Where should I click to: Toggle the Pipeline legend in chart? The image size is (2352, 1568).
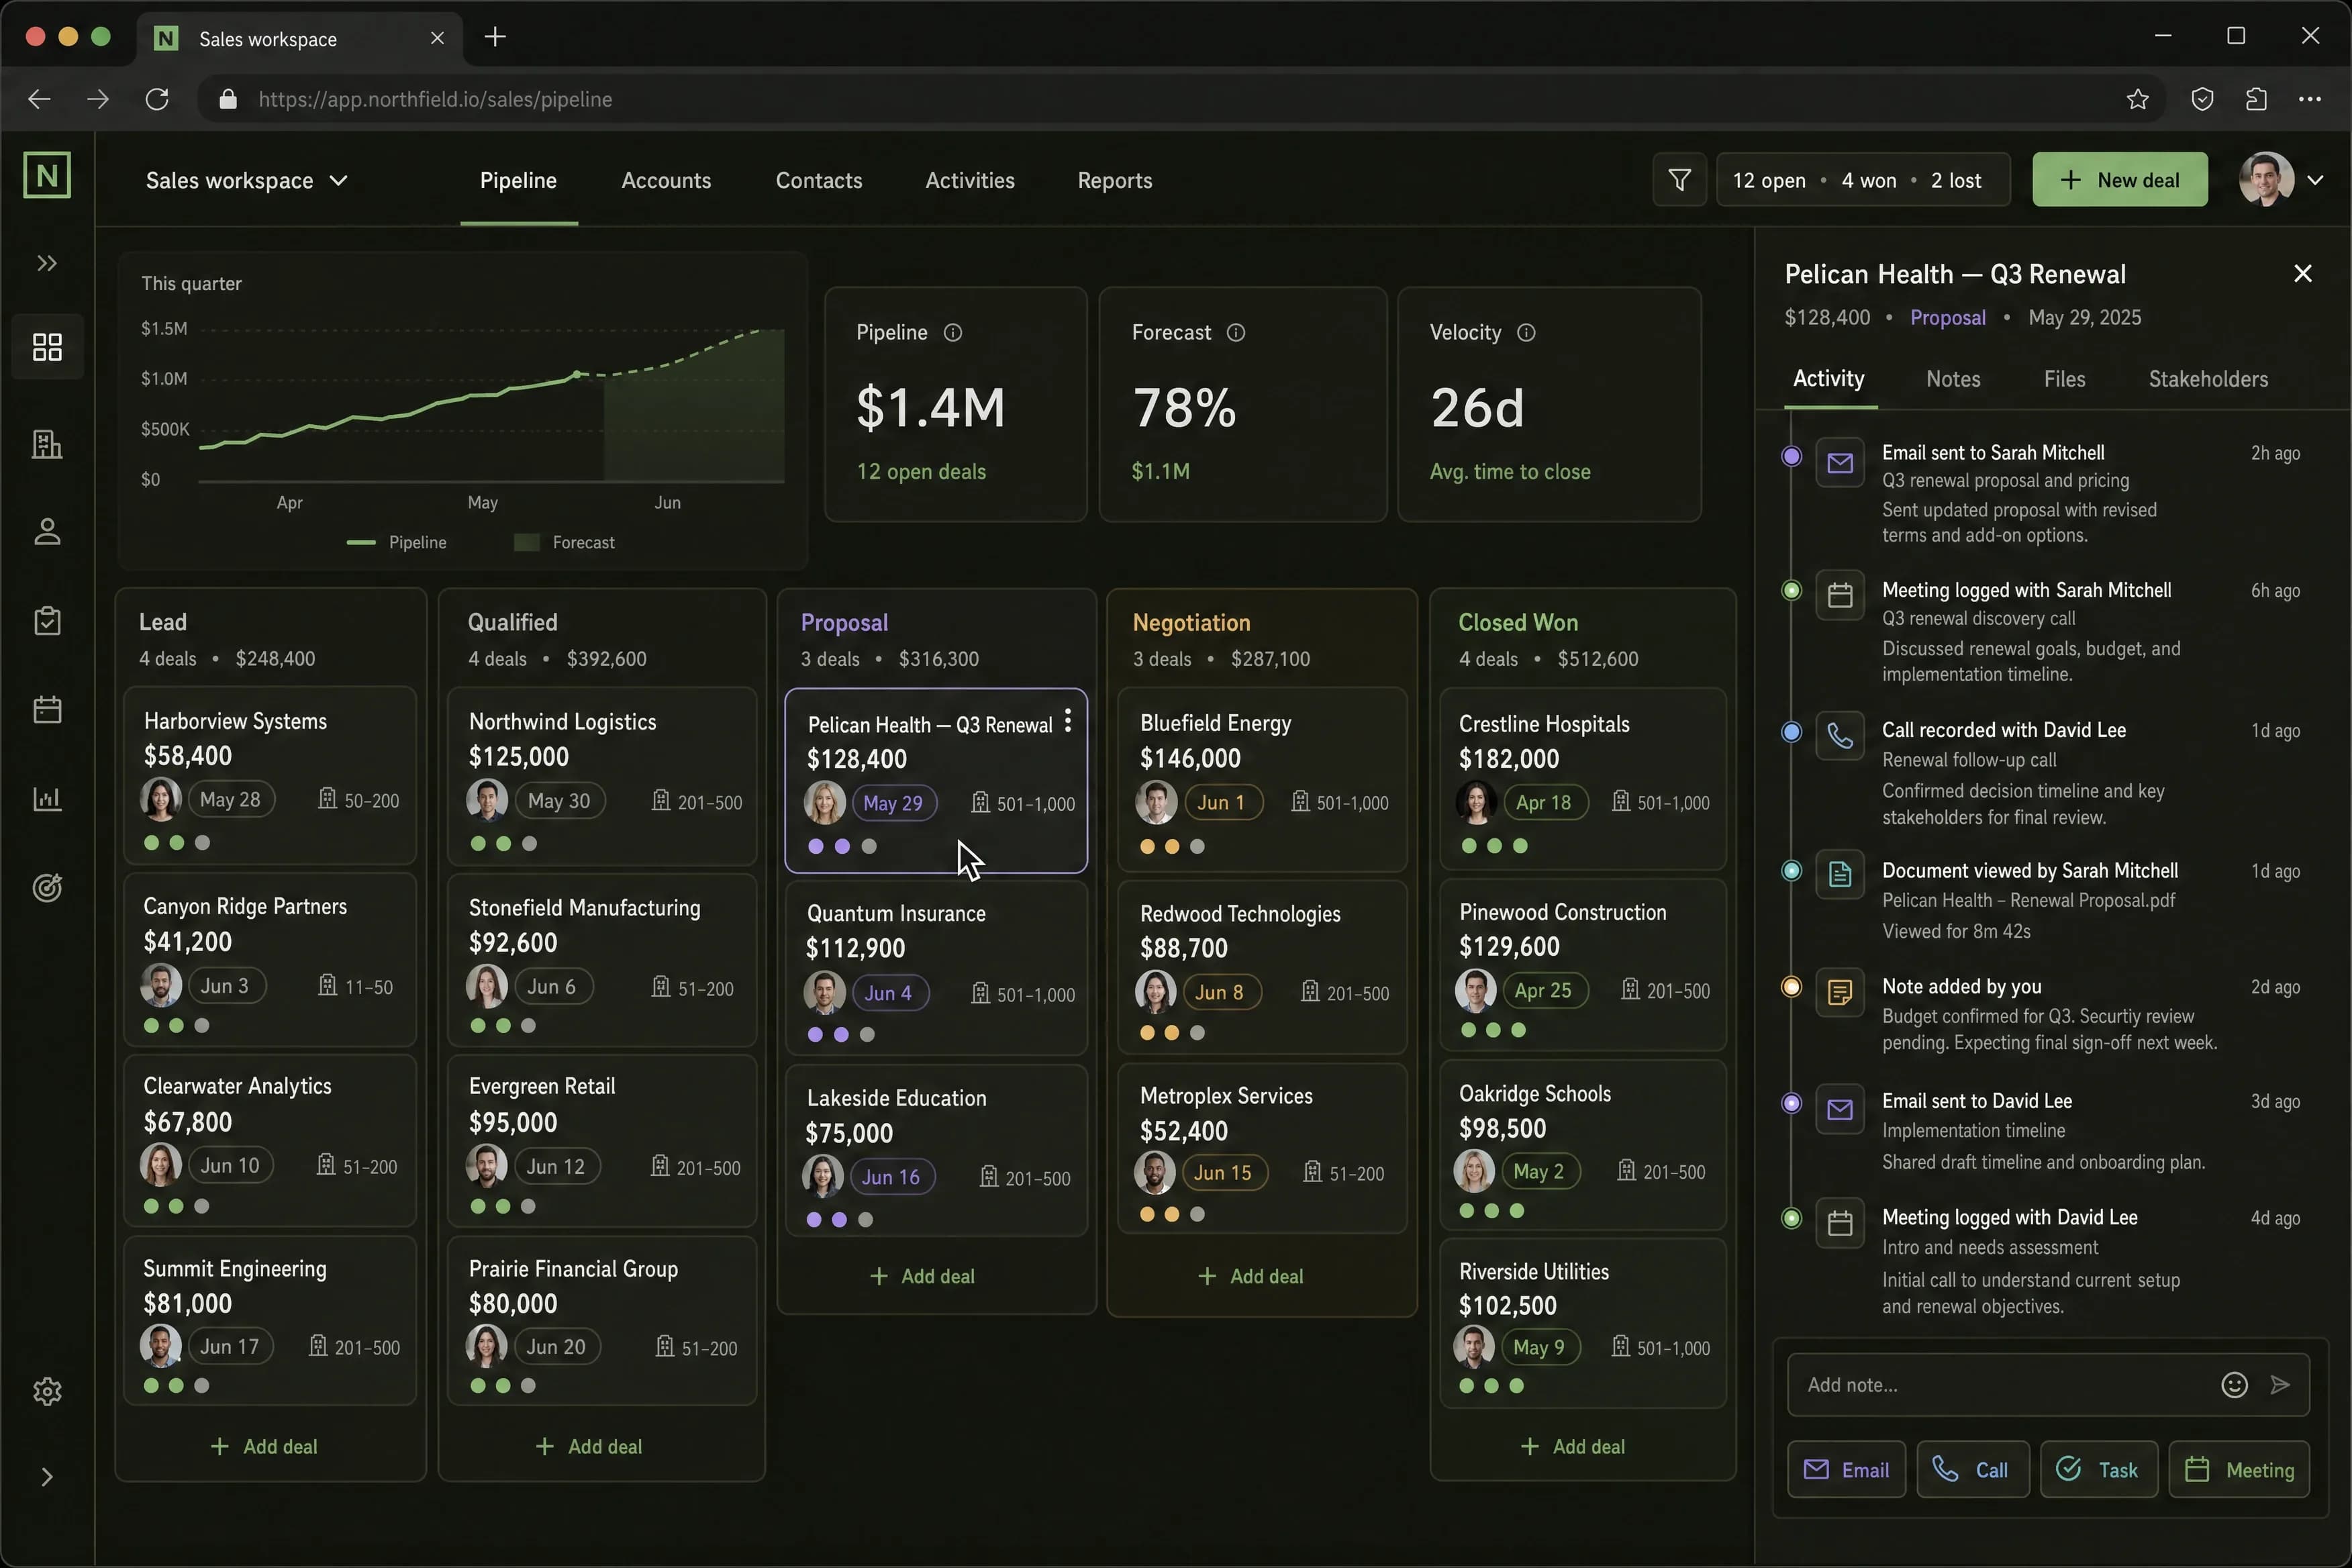(x=397, y=542)
